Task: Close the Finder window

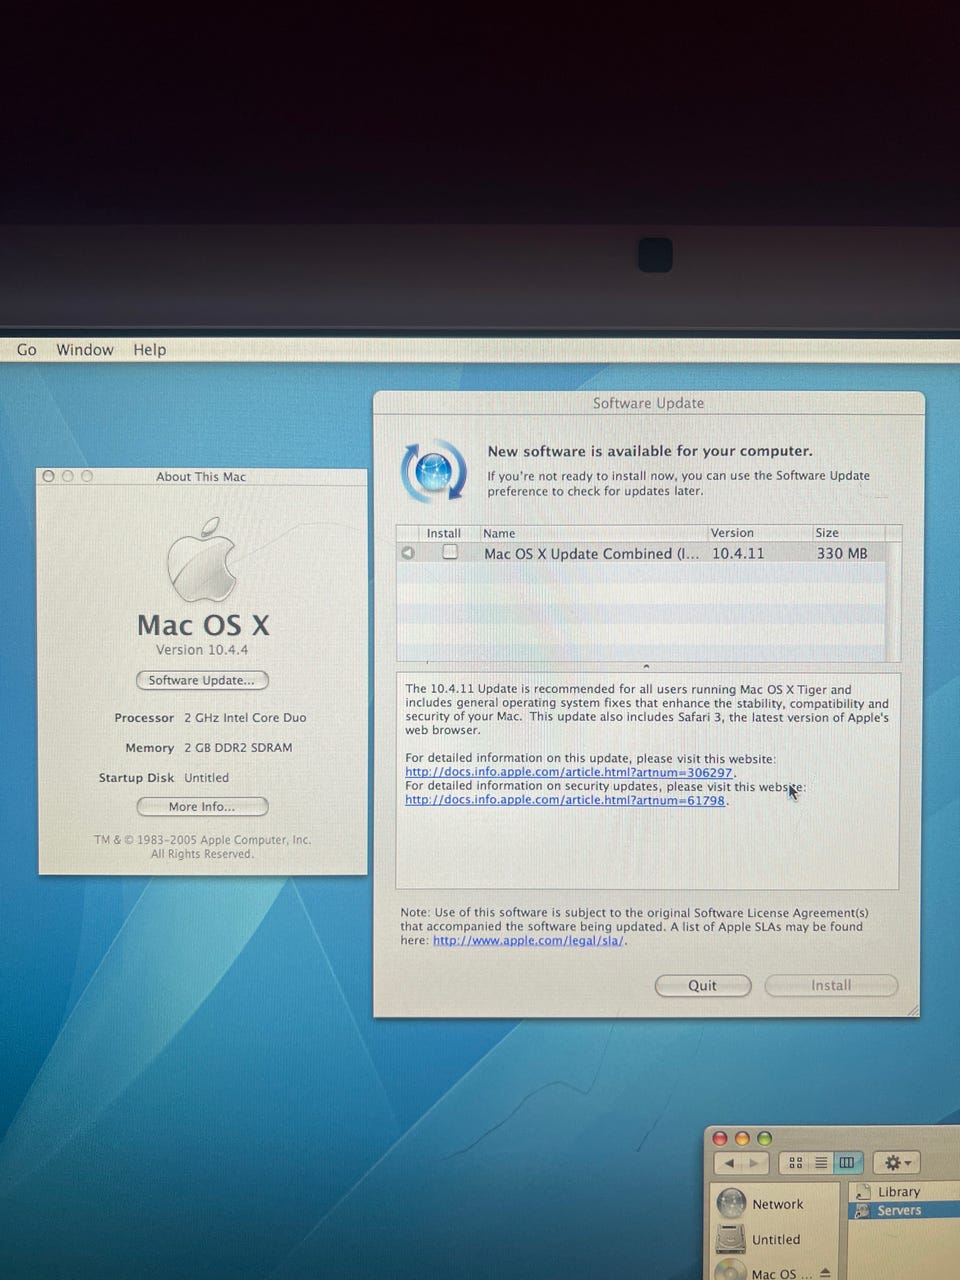Action: click(x=720, y=1138)
